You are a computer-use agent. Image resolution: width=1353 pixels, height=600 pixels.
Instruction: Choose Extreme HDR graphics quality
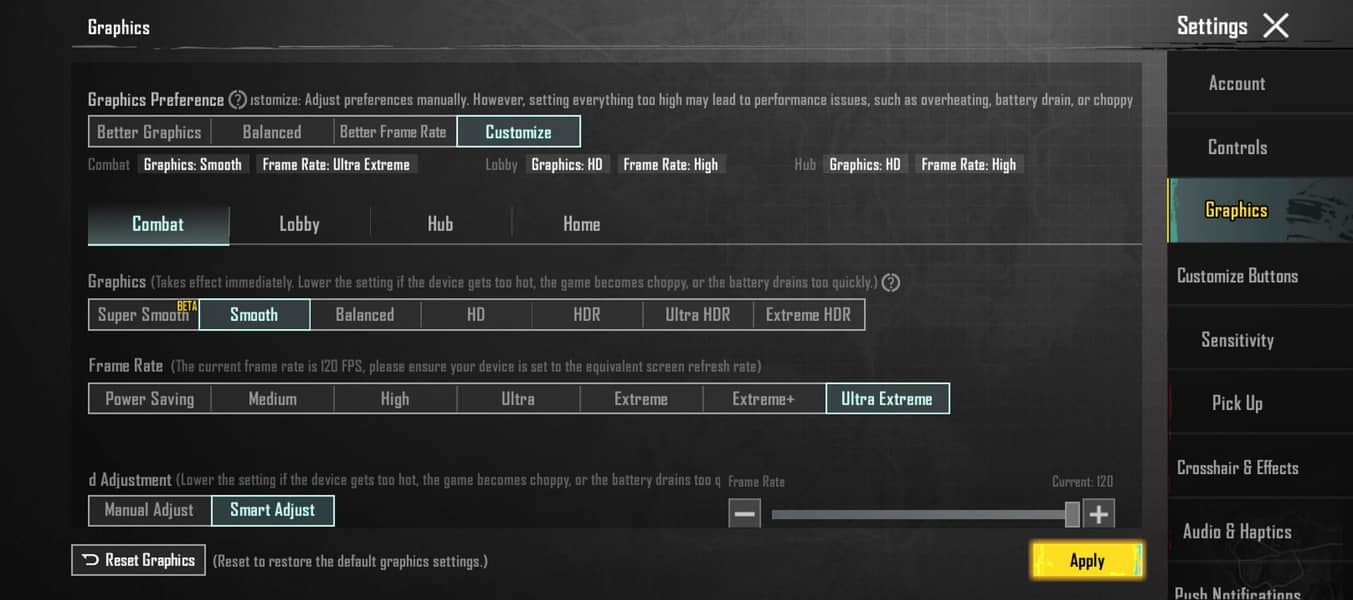tap(808, 315)
